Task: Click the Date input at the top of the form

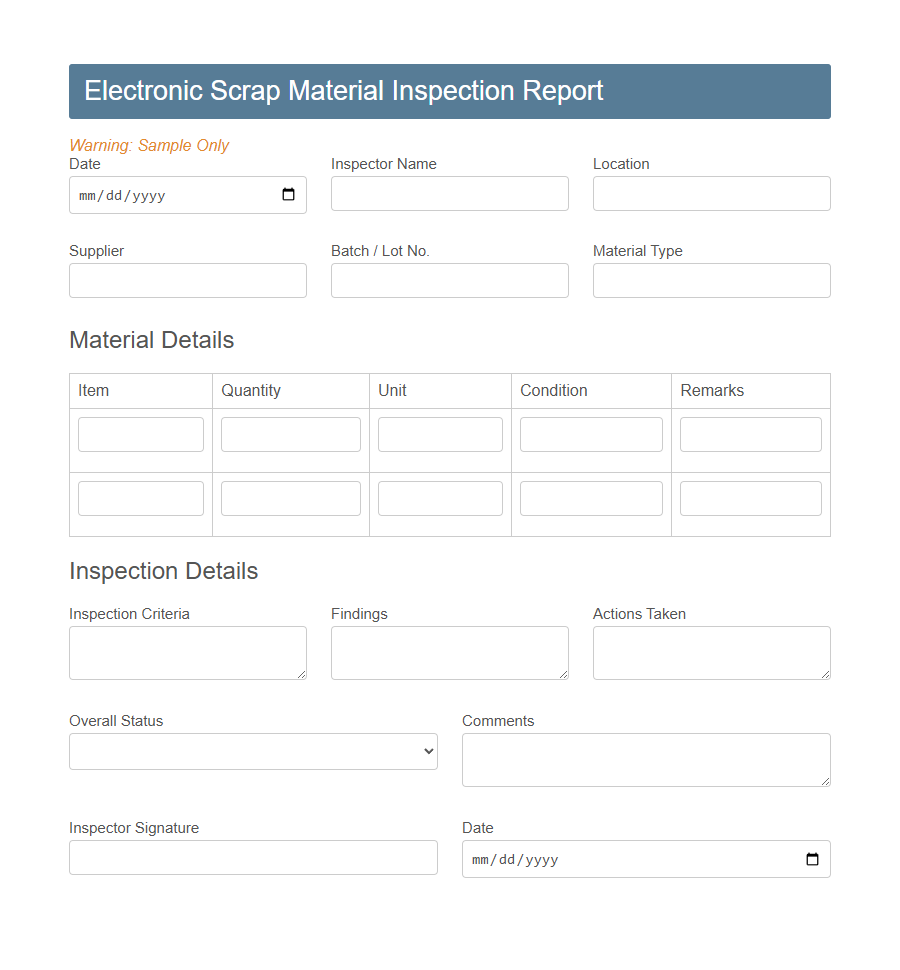Action: [x=150, y=195]
